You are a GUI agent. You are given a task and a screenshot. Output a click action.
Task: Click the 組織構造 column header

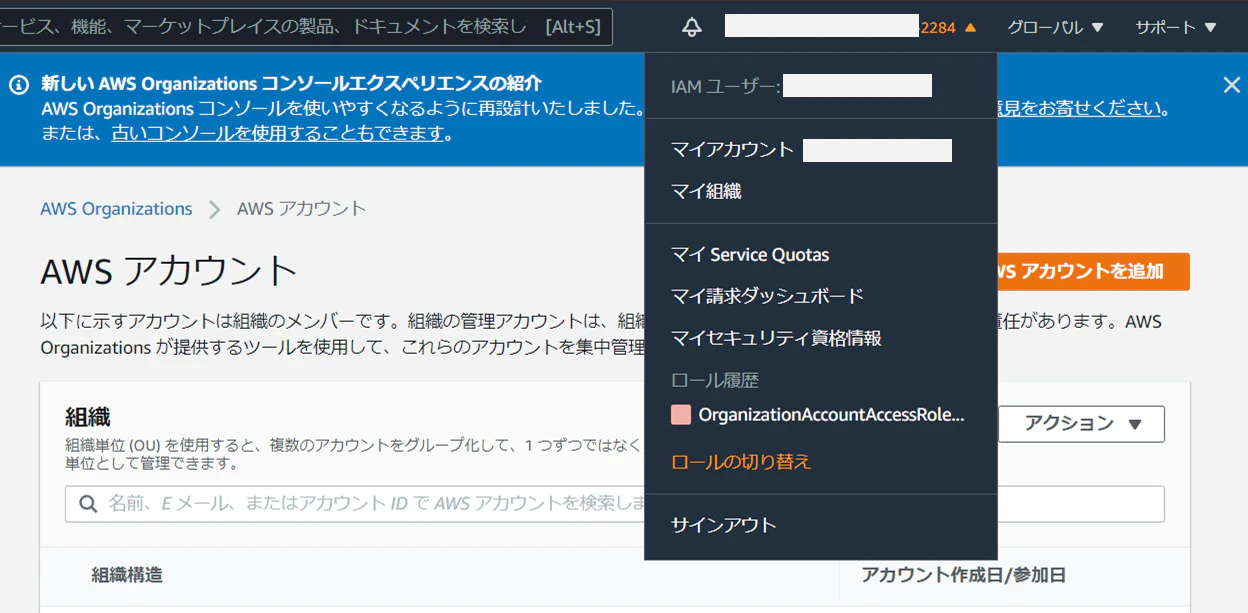pos(127,575)
